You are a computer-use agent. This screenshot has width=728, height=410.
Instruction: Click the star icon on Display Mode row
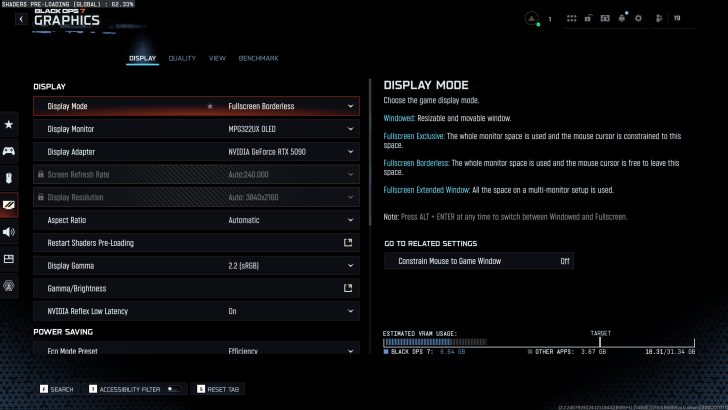tap(210, 106)
